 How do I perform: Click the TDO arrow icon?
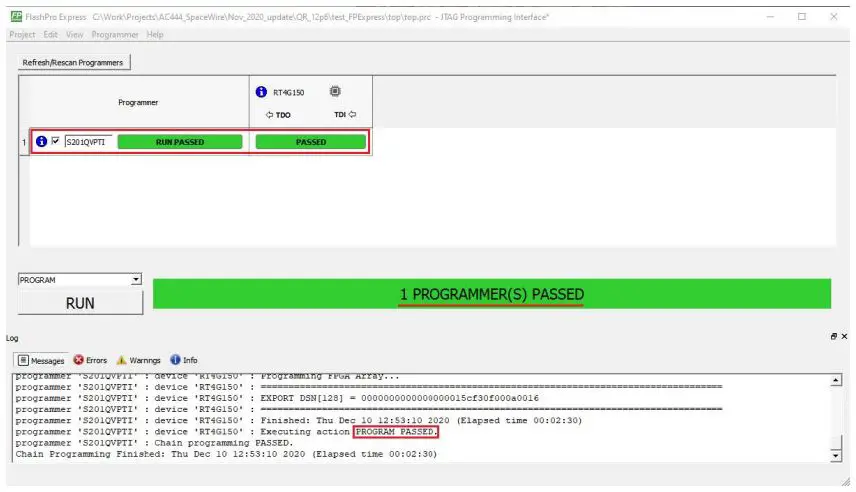(x=269, y=115)
